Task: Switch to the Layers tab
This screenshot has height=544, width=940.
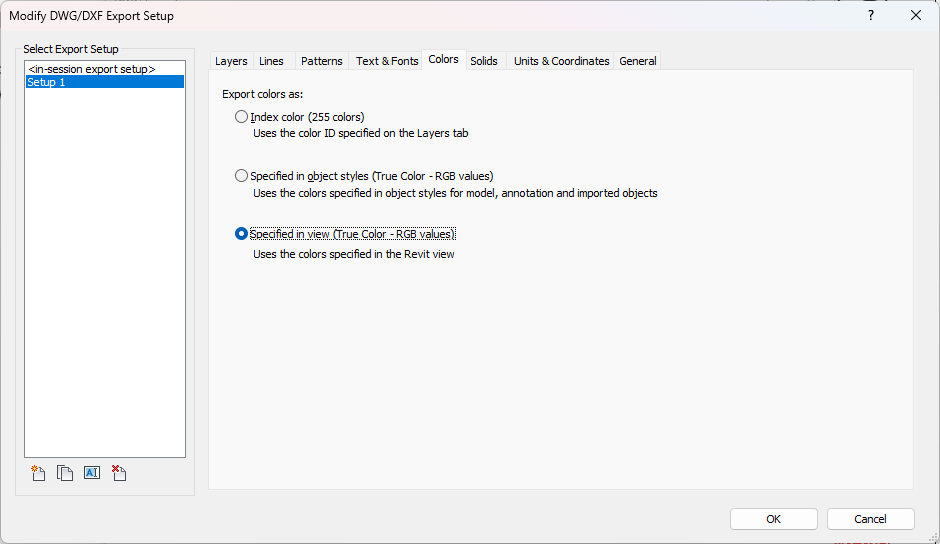Action: click(231, 61)
